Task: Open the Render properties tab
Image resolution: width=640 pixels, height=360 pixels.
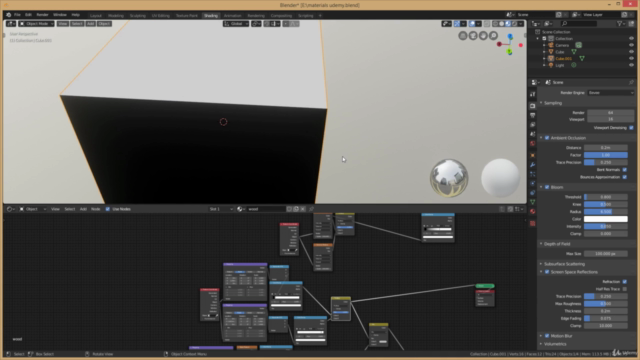Action: 533,106
